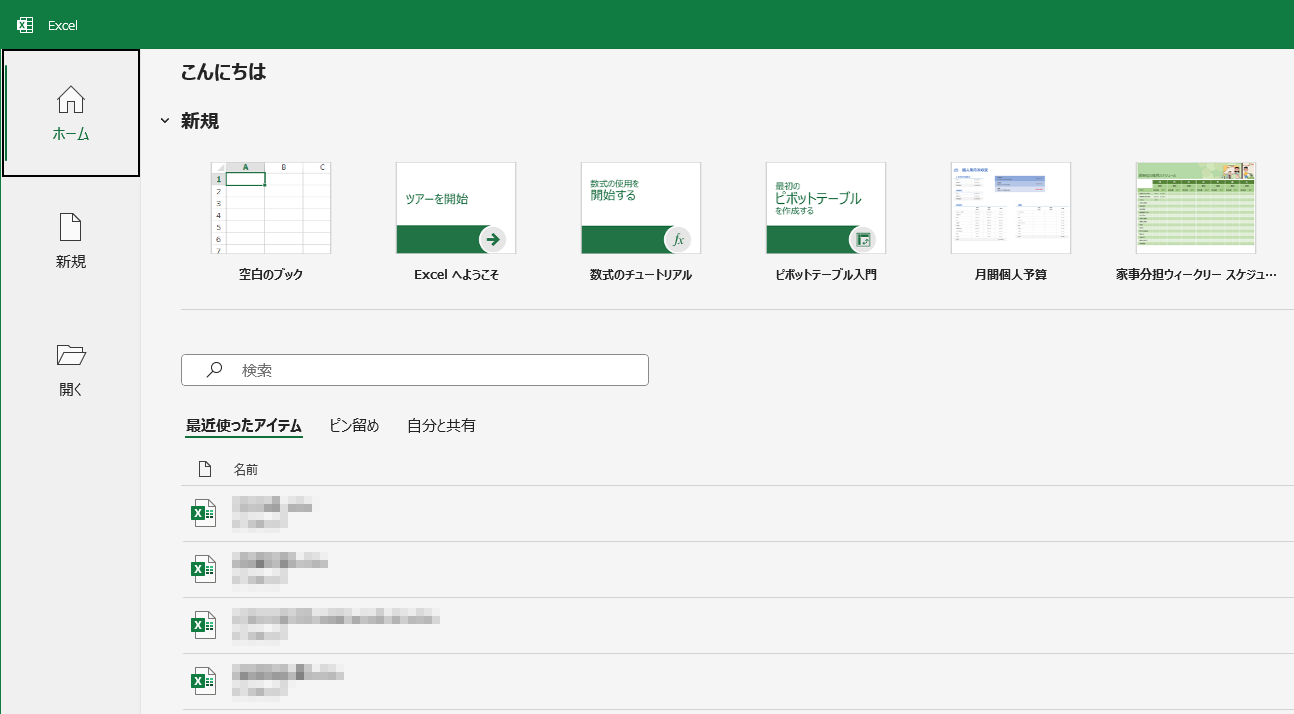The image size is (1294, 714).
Task: Open the Excel へようこそ tour template
Action: pos(455,207)
